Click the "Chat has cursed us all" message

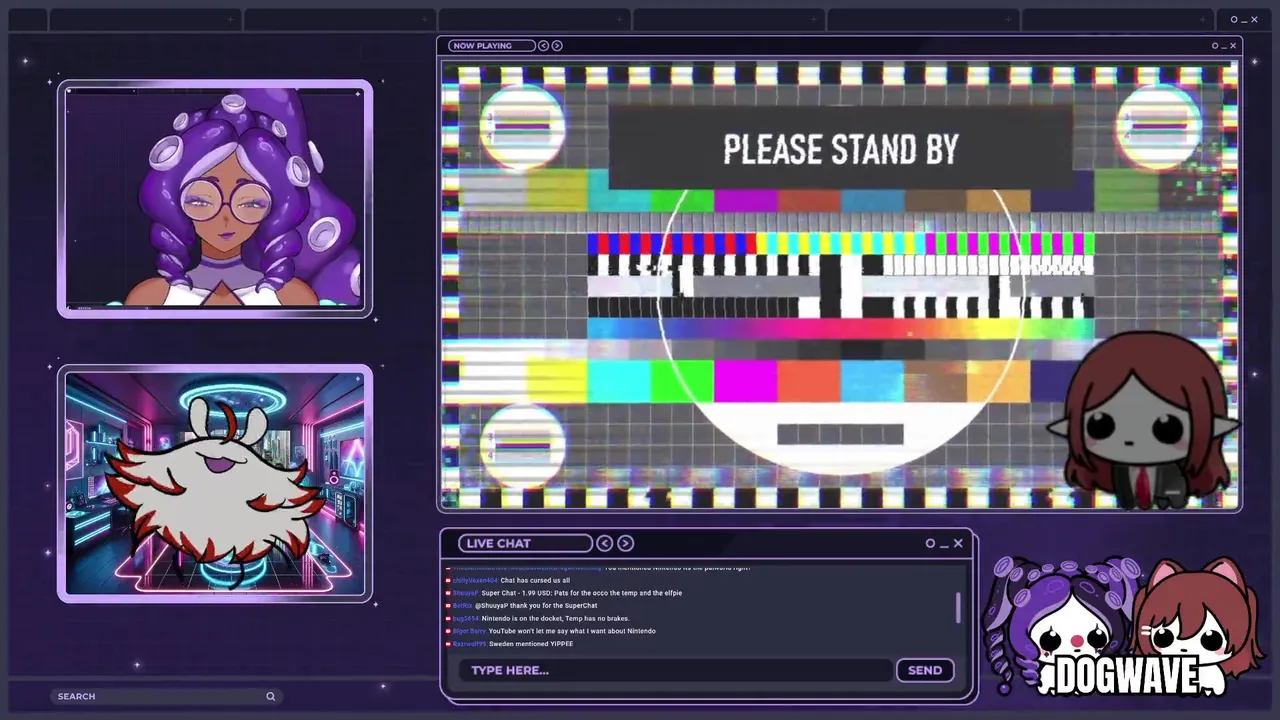(x=535, y=580)
